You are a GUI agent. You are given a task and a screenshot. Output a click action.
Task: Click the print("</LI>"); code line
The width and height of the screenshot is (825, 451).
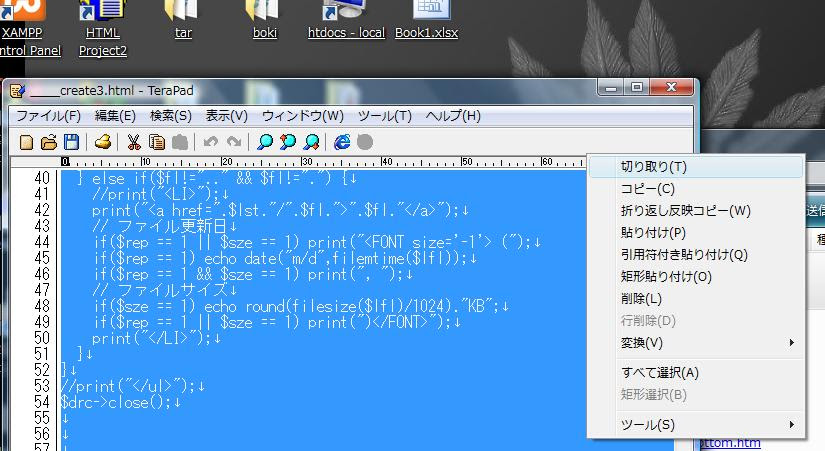pyautogui.click(x=156, y=338)
